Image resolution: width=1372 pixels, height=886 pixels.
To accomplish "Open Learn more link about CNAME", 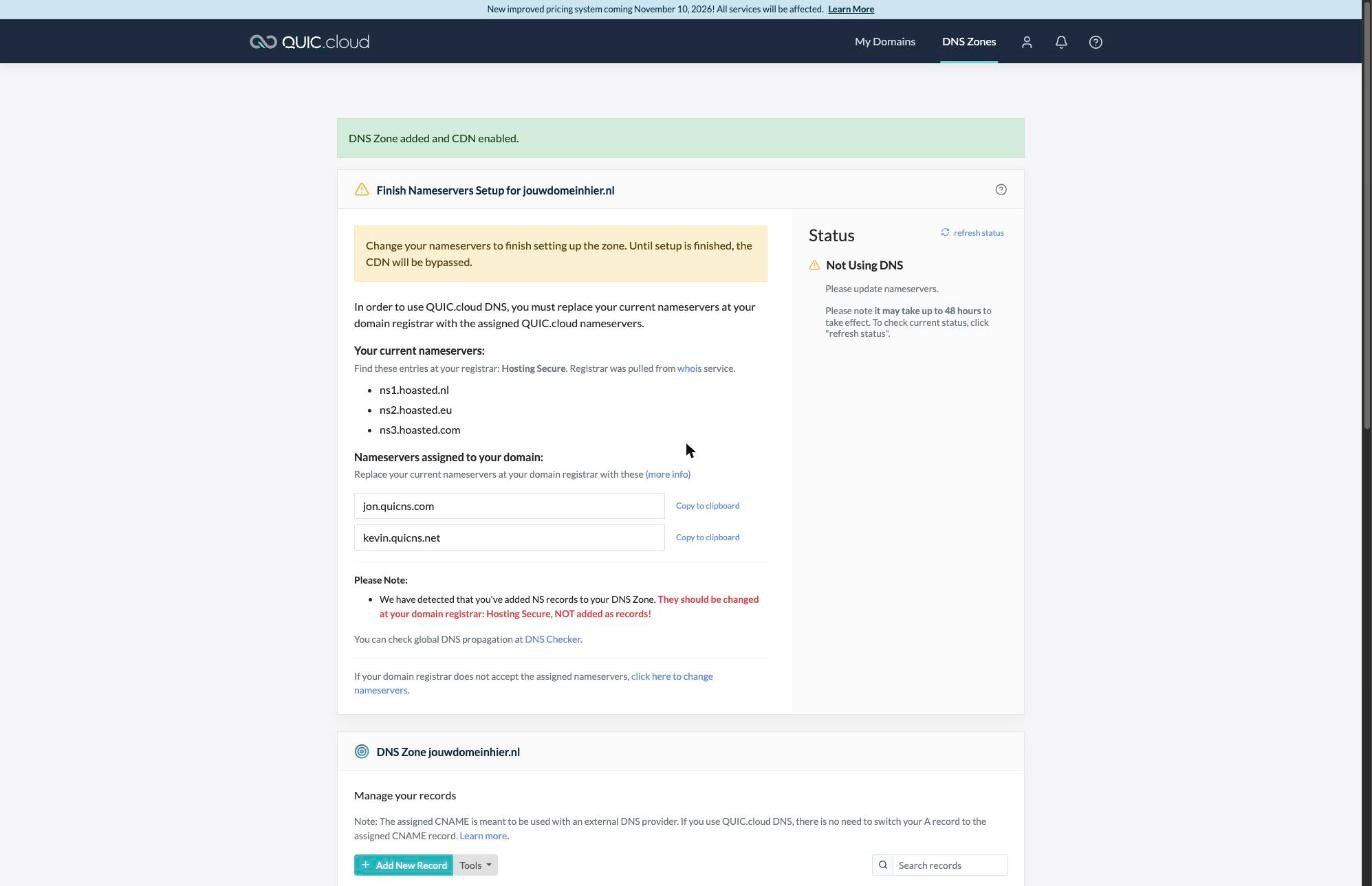I will point(483,836).
